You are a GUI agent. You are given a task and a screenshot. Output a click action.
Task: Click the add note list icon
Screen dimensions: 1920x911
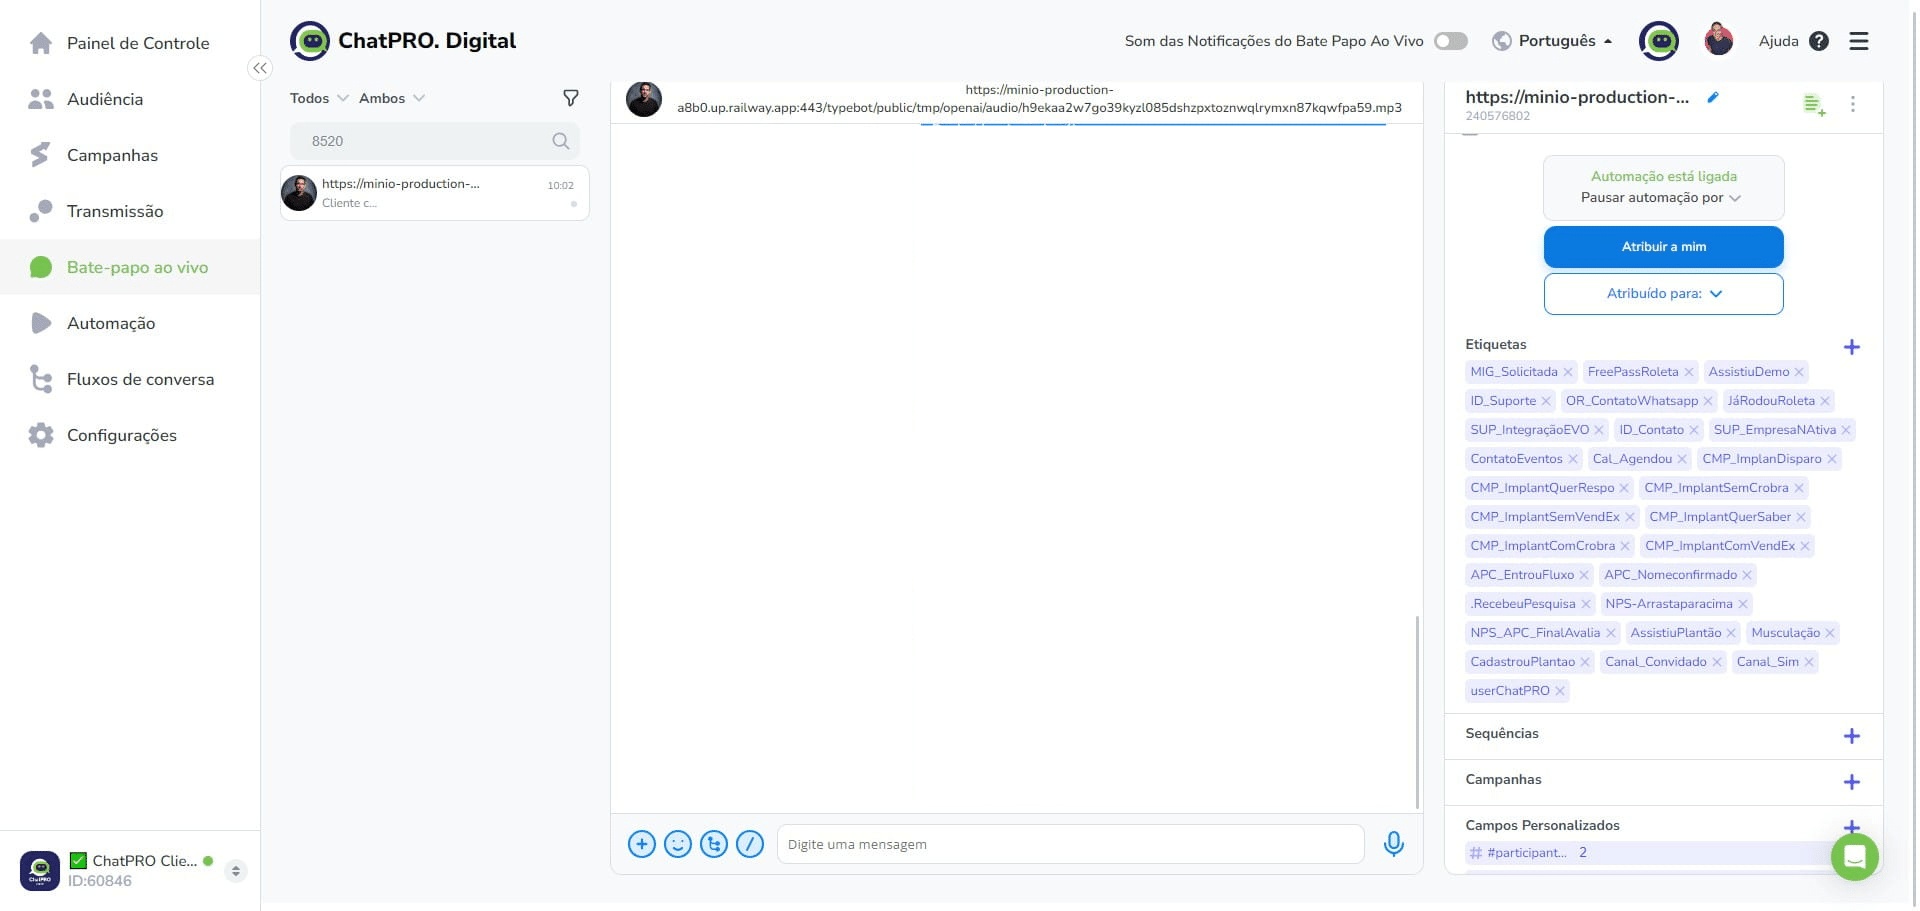[x=1814, y=104]
